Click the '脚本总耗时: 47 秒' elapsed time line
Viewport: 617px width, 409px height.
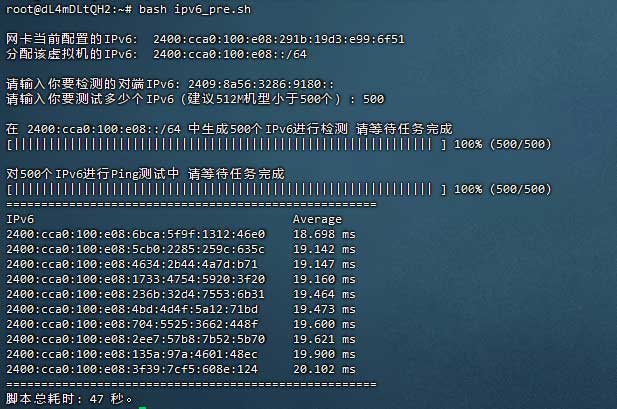click(69, 399)
